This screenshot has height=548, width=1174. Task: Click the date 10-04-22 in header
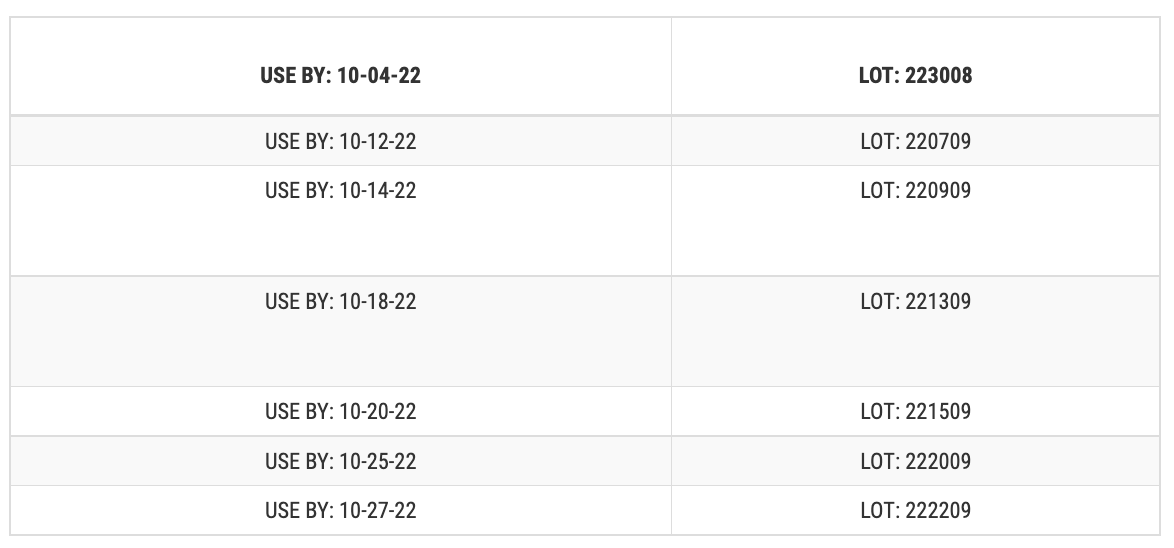[x=379, y=76]
